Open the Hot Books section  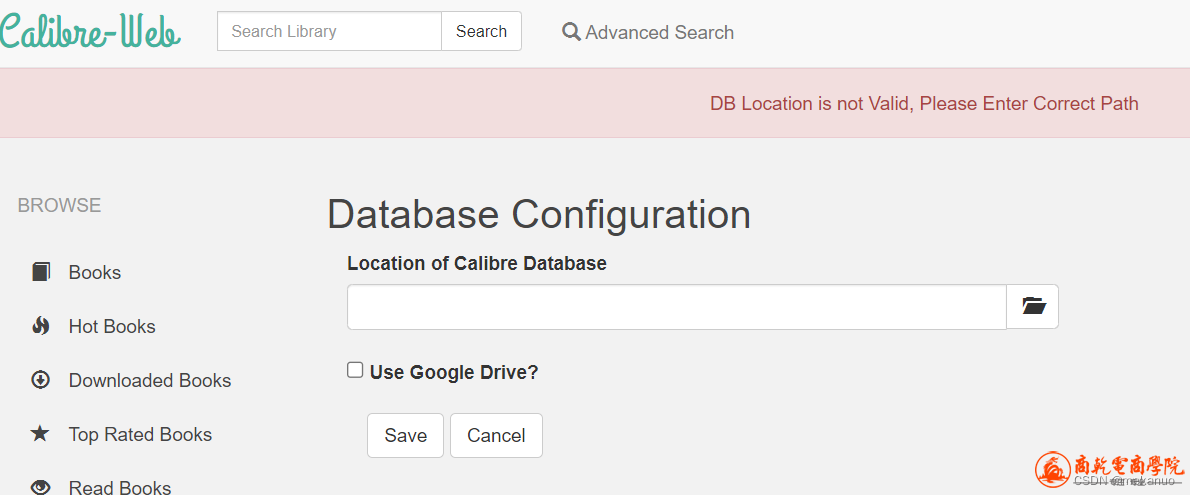[x=112, y=326]
